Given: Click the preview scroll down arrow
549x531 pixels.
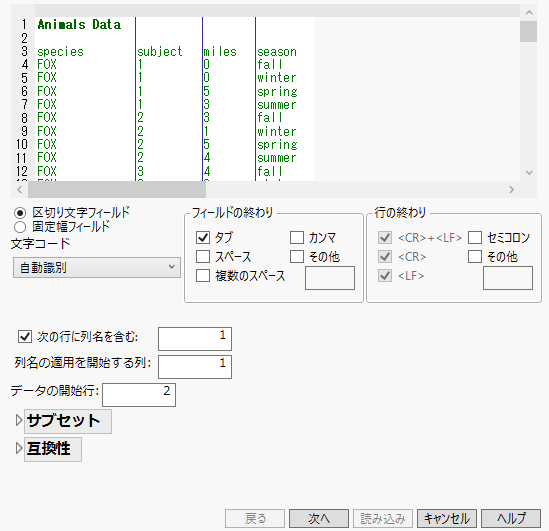Looking at the screenshot, I should point(529,173).
